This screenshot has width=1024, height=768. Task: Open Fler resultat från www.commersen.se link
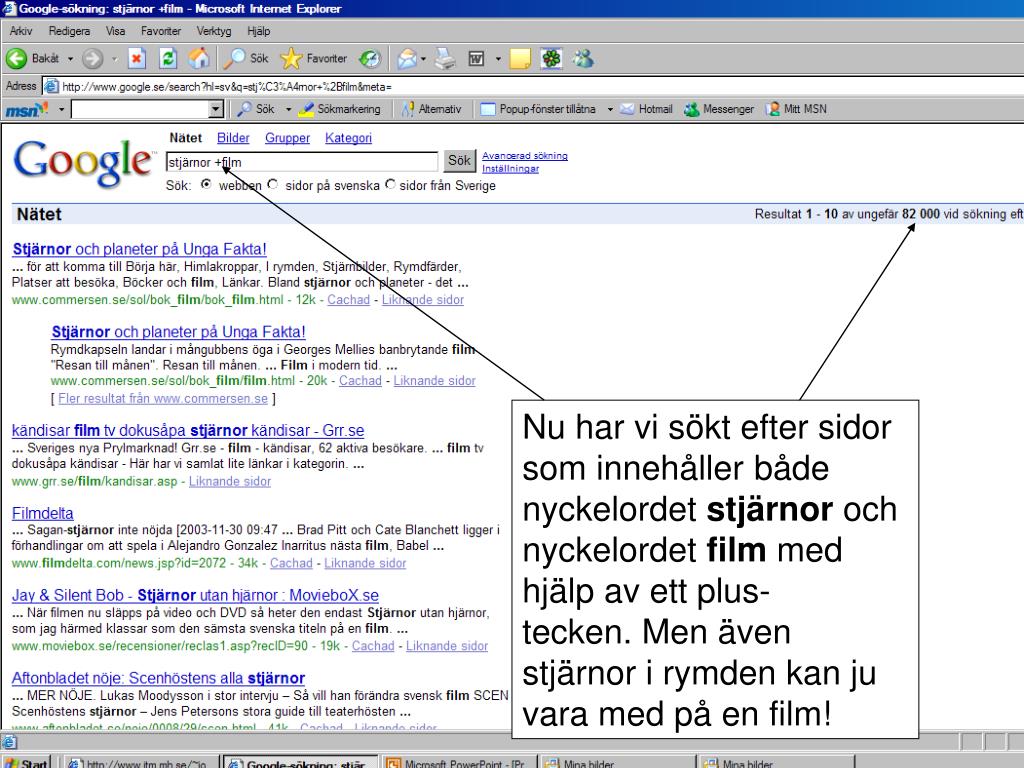[x=163, y=398]
